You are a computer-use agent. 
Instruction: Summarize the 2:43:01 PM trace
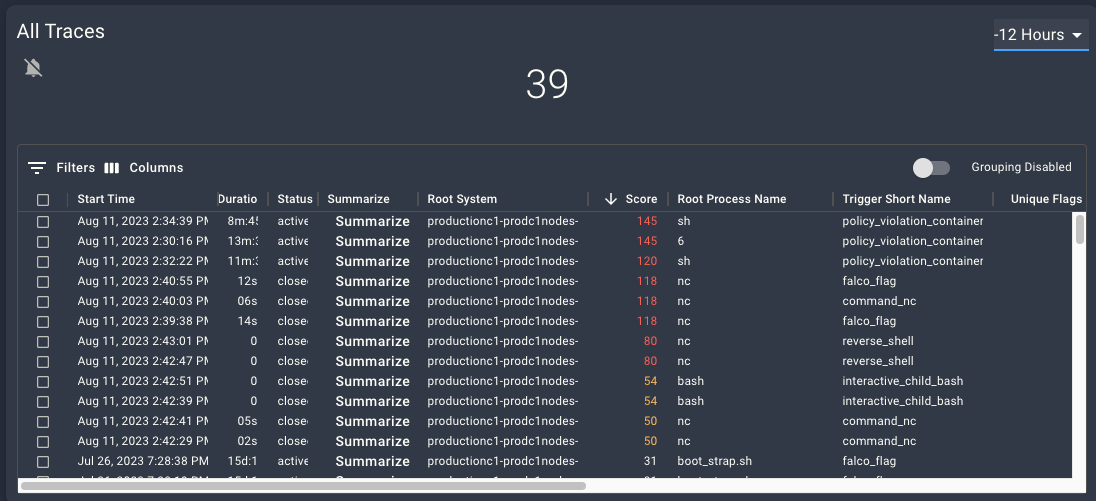[373, 342]
